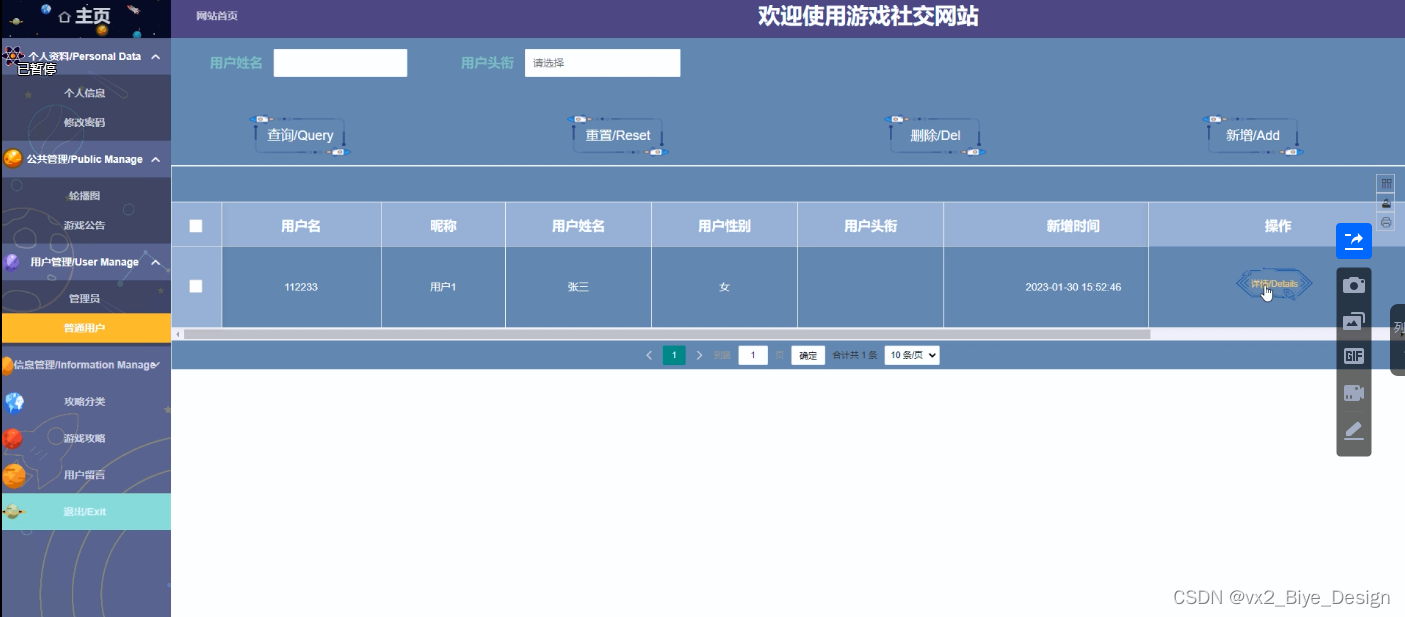The width and height of the screenshot is (1405, 617).
Task: Click the orange planet icon beside Public Manage
Action: pyautogui.click(x=13, y=159)
